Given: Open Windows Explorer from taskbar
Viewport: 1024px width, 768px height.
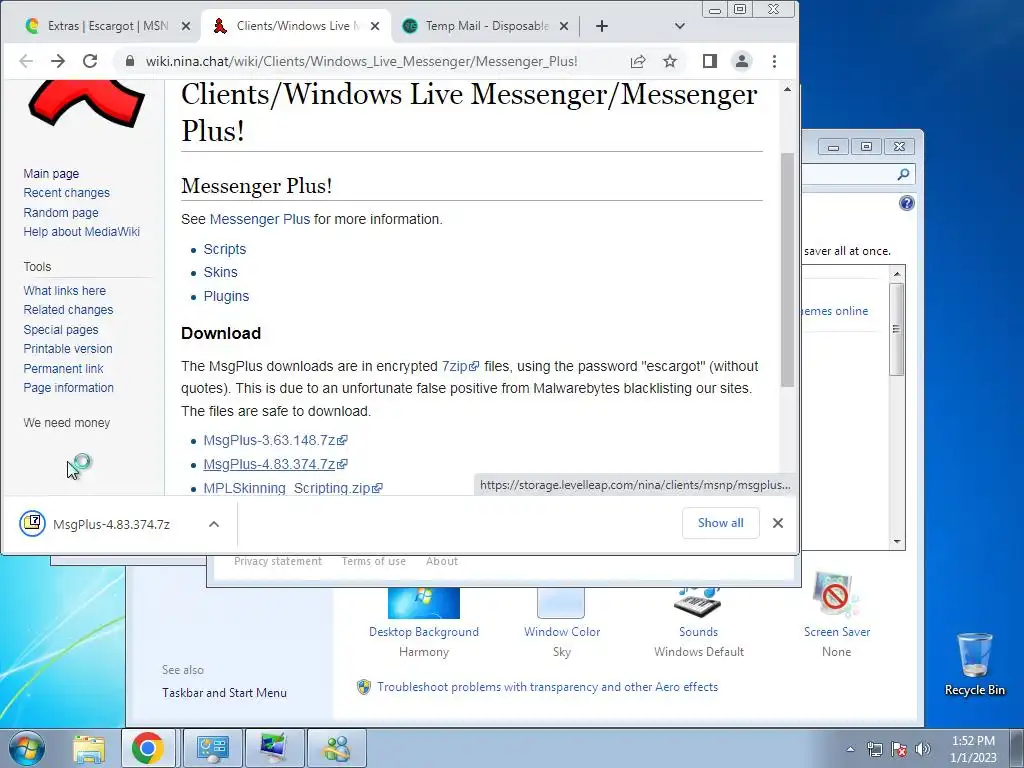Looking at the screenshot, I should (89, 748).
